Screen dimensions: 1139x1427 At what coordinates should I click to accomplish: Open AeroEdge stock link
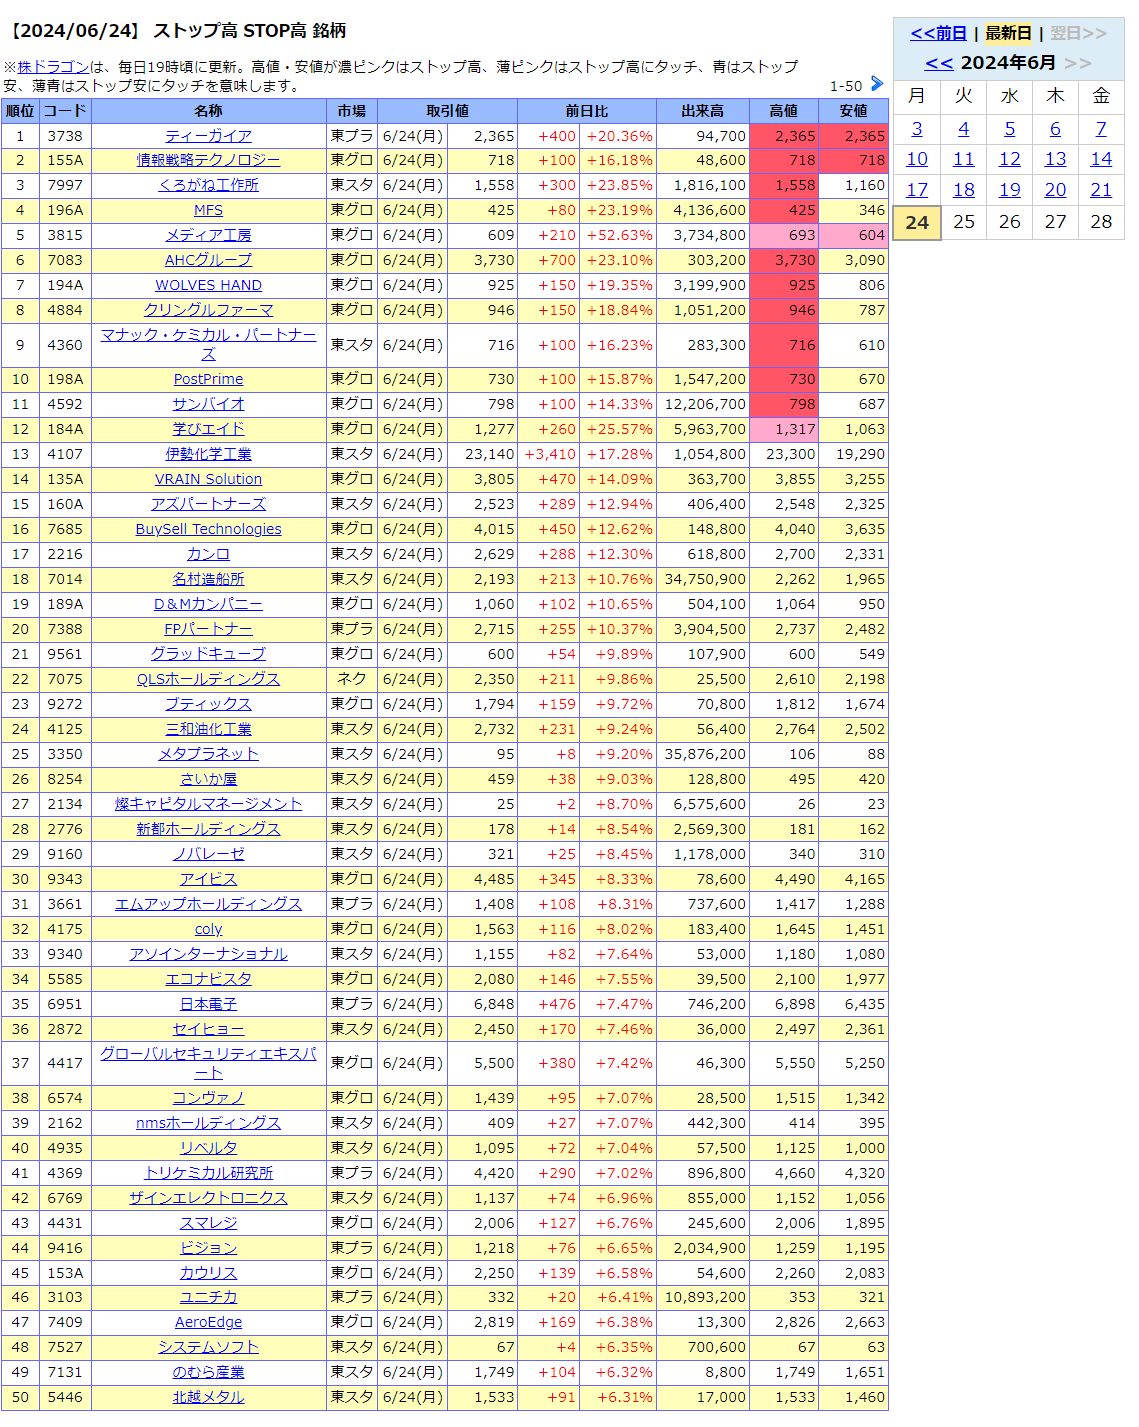[208, 1322]
